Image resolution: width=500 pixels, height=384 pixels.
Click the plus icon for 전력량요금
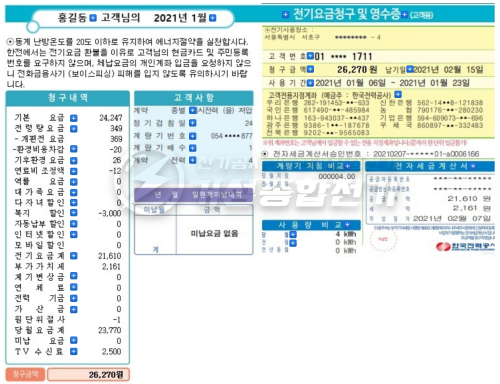pyautogui.click(x=74, y=129)
